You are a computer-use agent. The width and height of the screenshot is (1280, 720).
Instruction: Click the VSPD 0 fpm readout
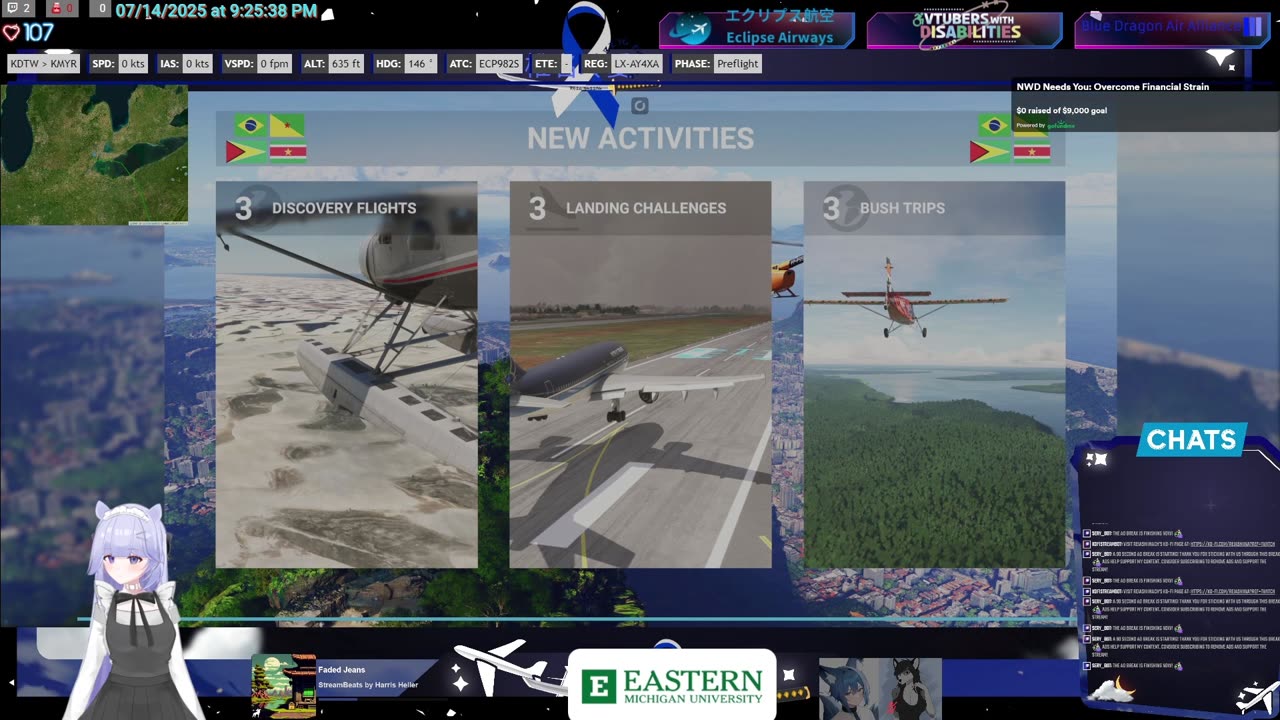(x=257, y=64)
